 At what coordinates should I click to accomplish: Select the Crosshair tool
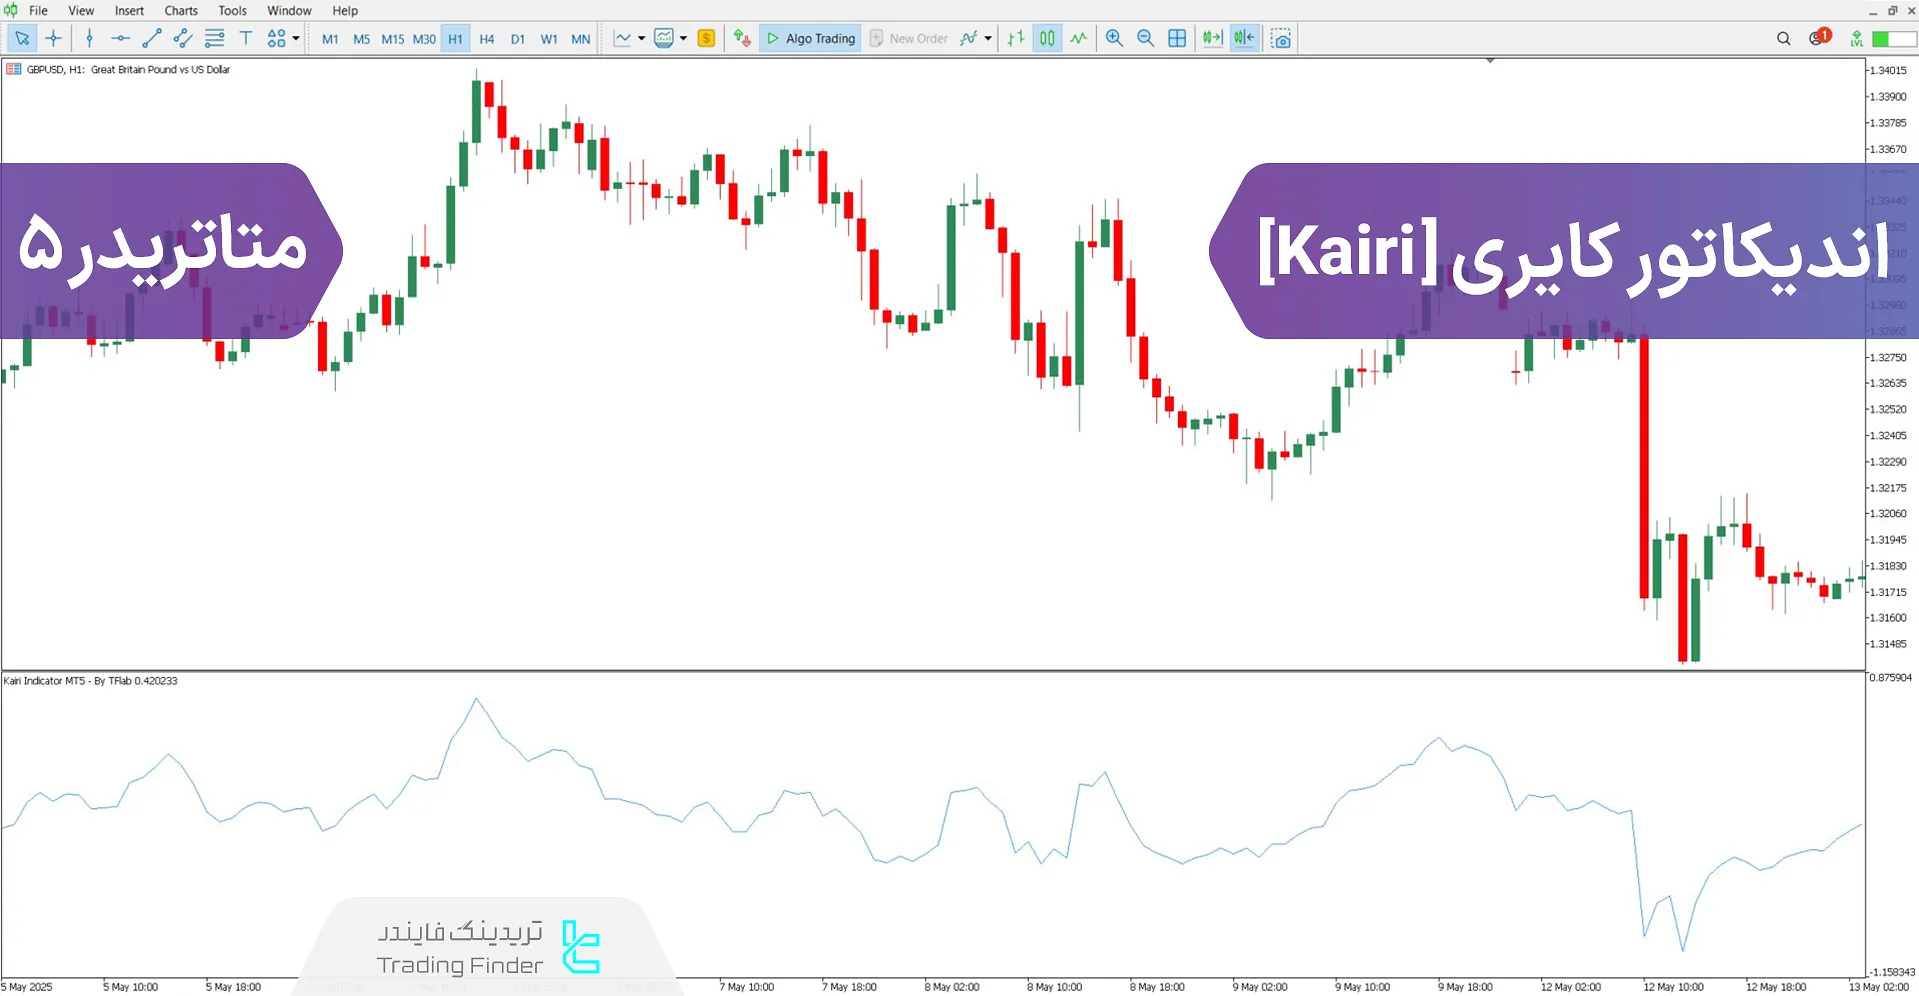[x=54, y=38]
